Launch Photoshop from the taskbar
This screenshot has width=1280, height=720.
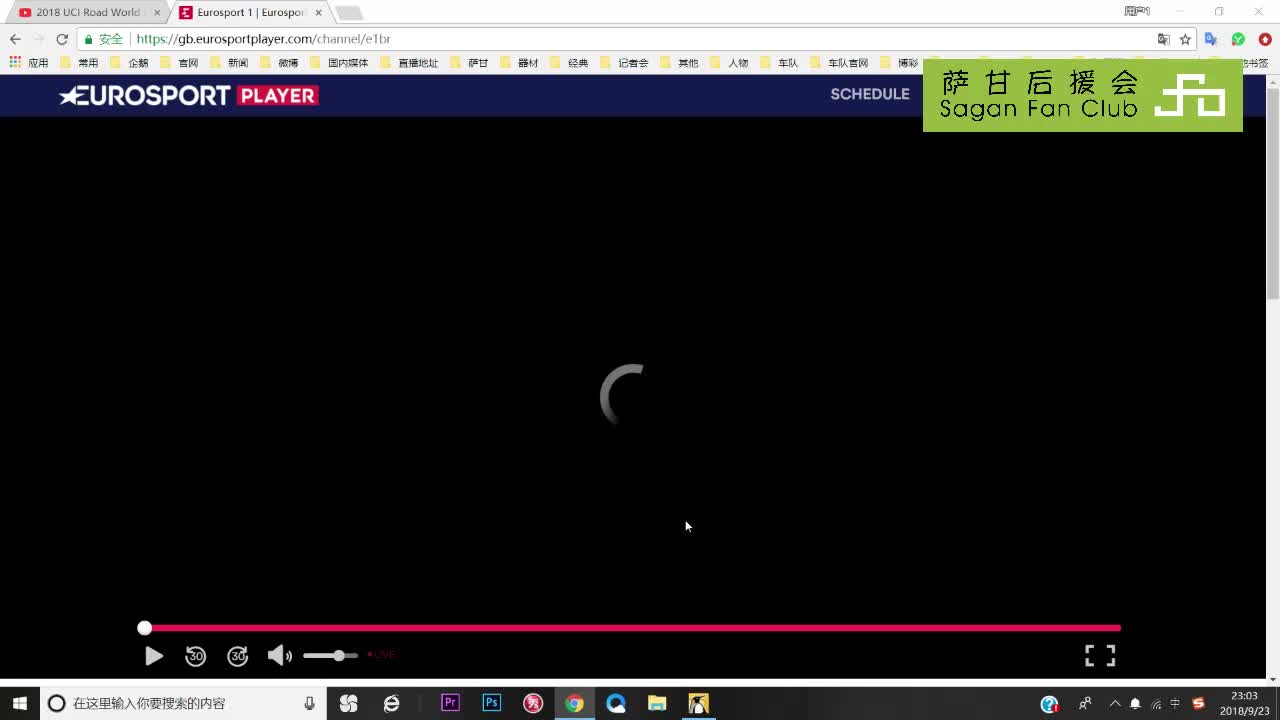[491, 703]
